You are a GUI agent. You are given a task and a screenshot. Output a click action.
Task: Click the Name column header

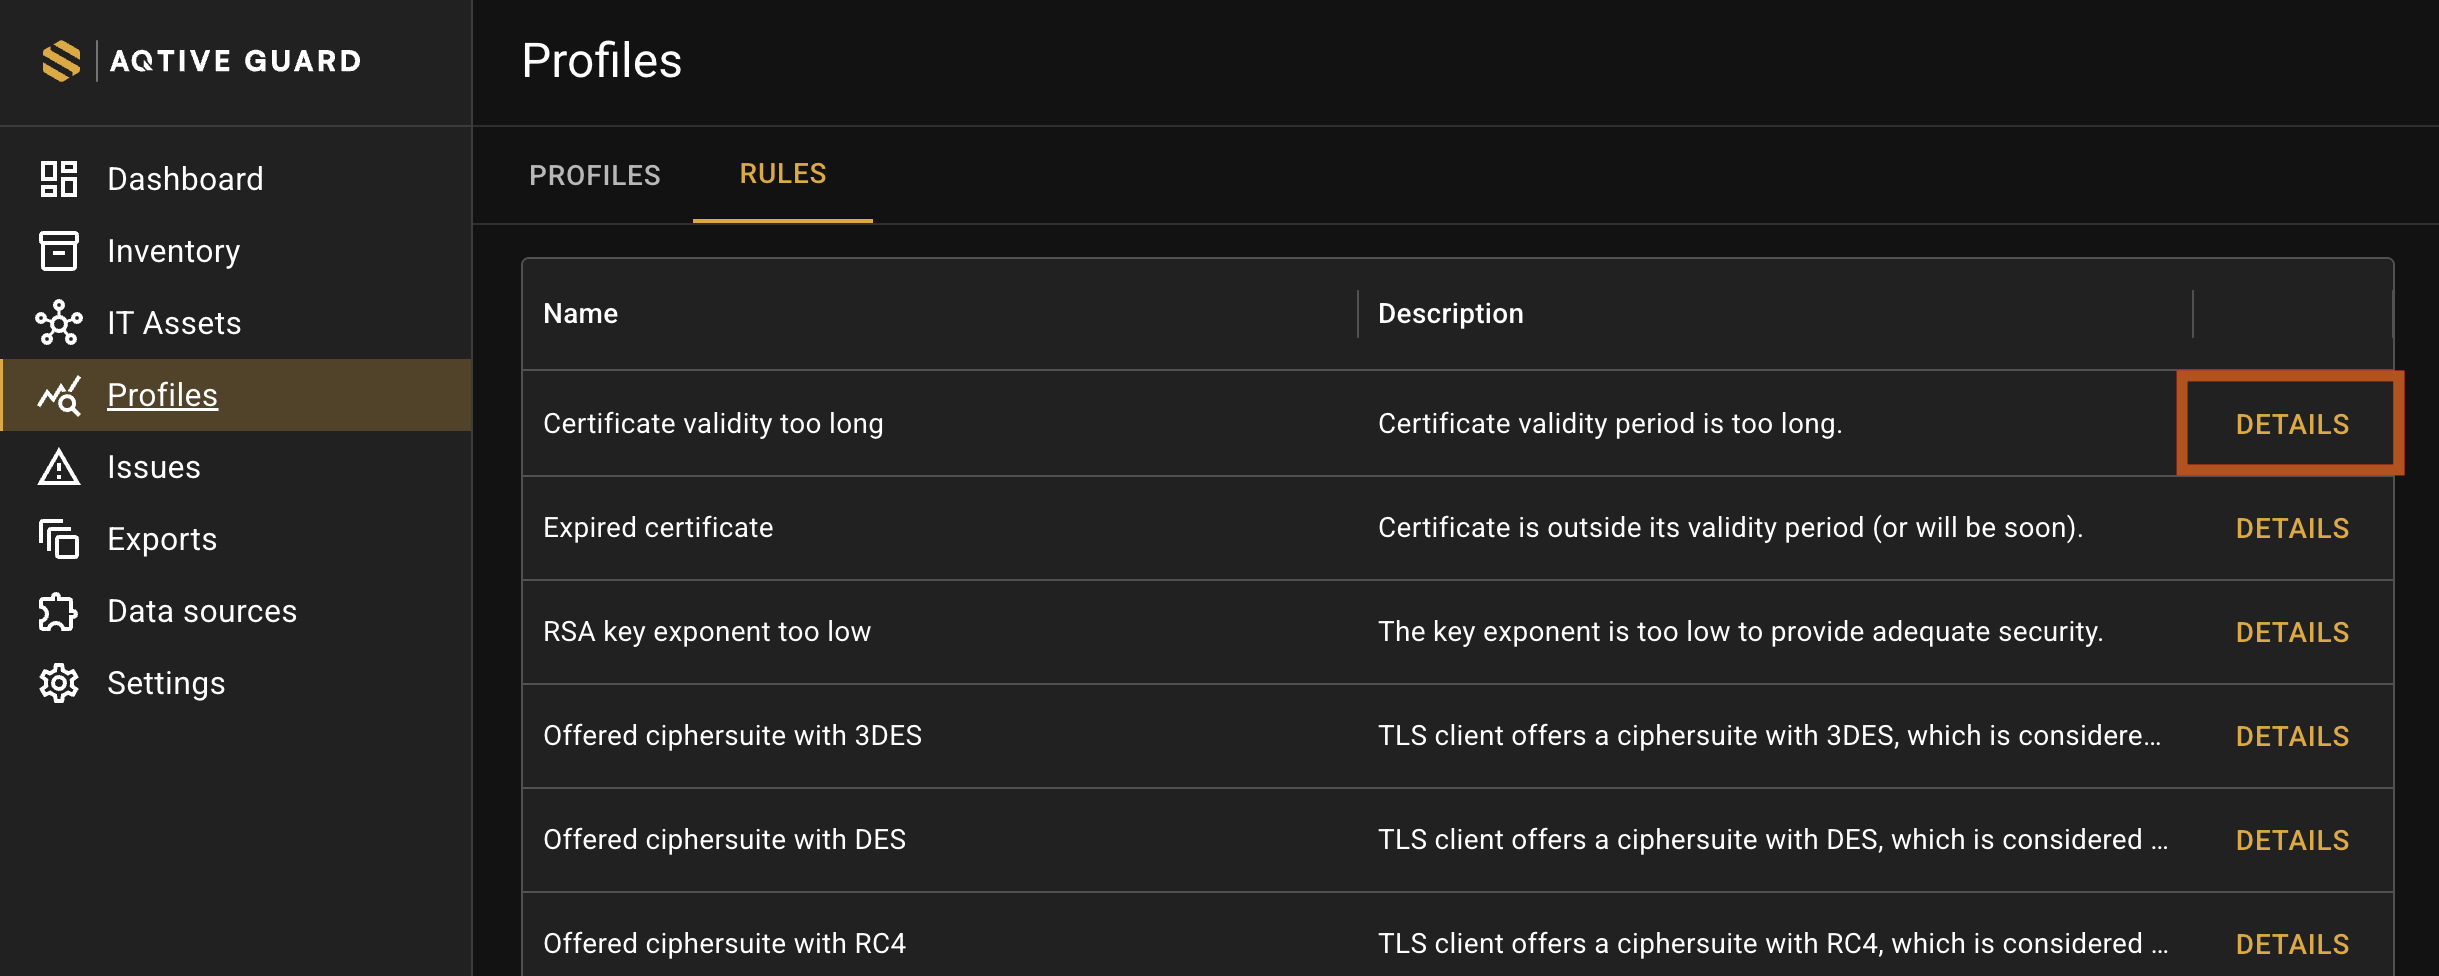pyautogui.click(x=581, y=314)
